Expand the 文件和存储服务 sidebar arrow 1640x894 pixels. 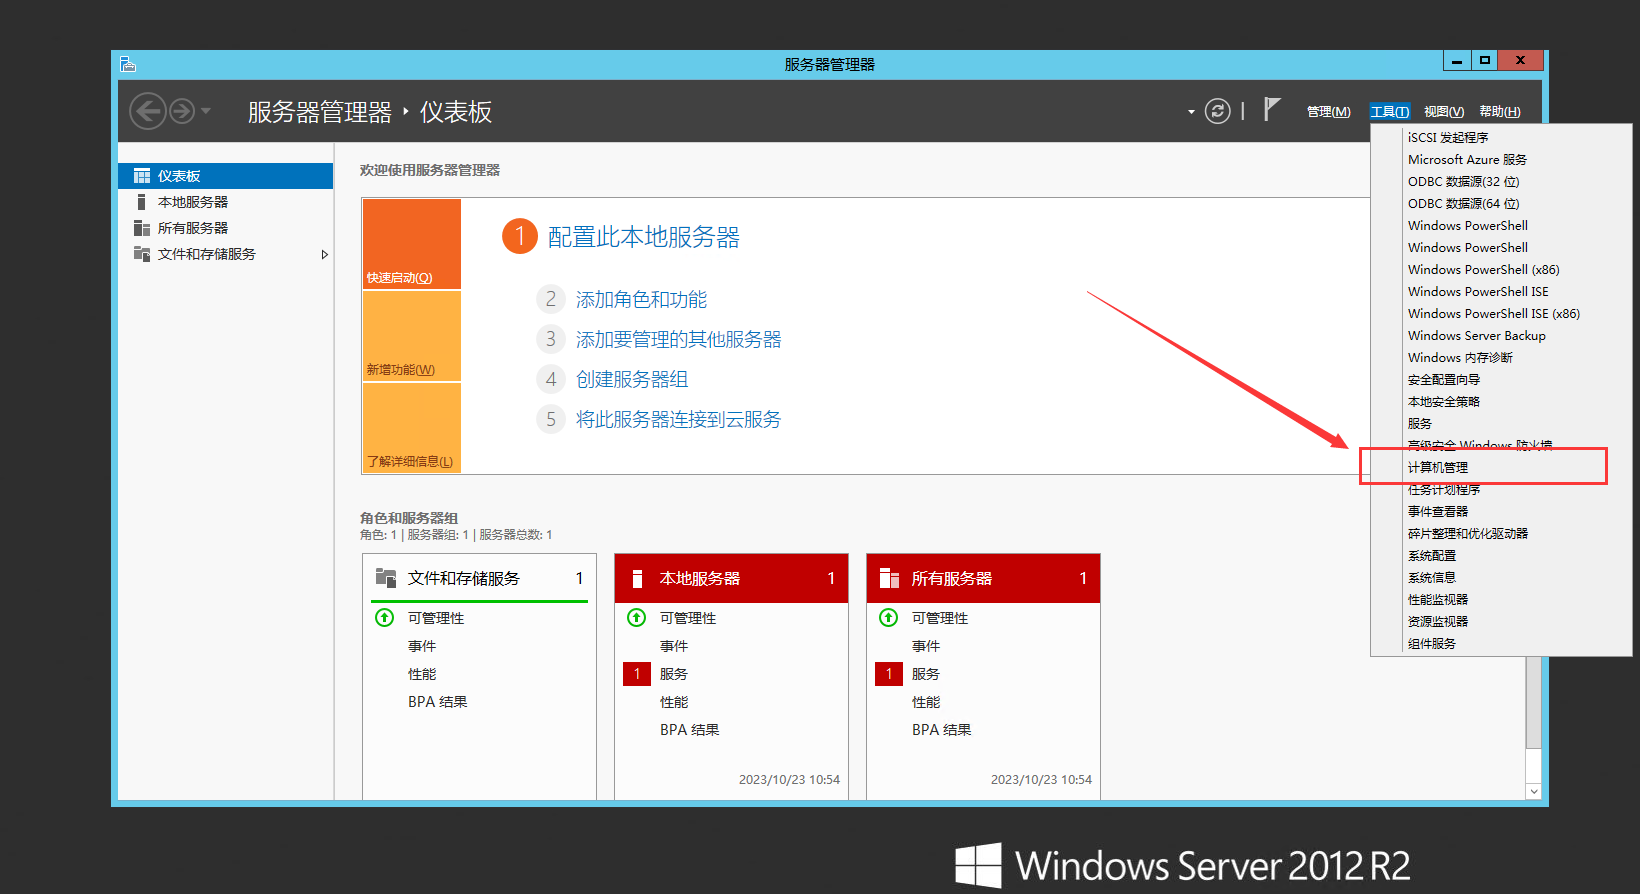pyautogui.click(x=324, y=255)
